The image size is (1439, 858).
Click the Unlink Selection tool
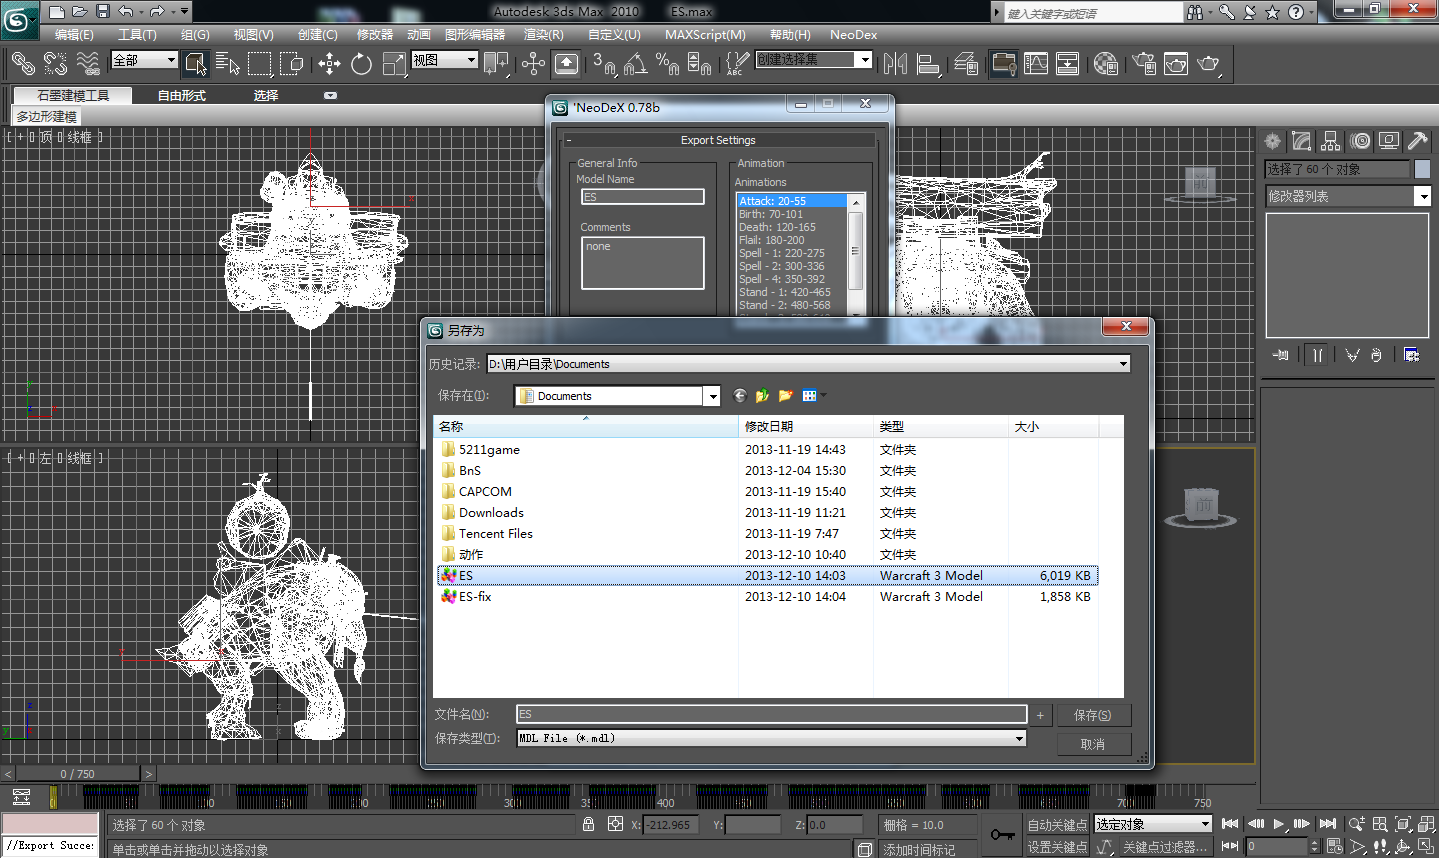point(56,64)
